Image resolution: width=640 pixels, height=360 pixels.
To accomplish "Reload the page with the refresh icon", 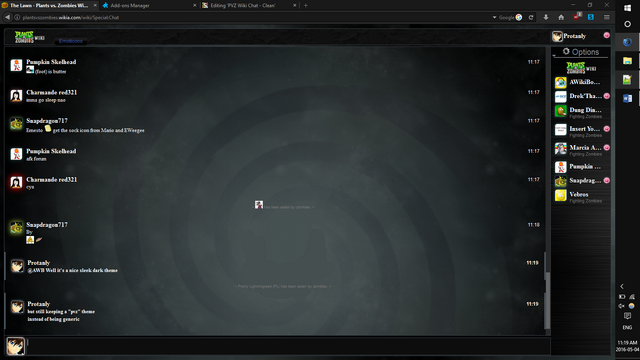I will point(531,17).
